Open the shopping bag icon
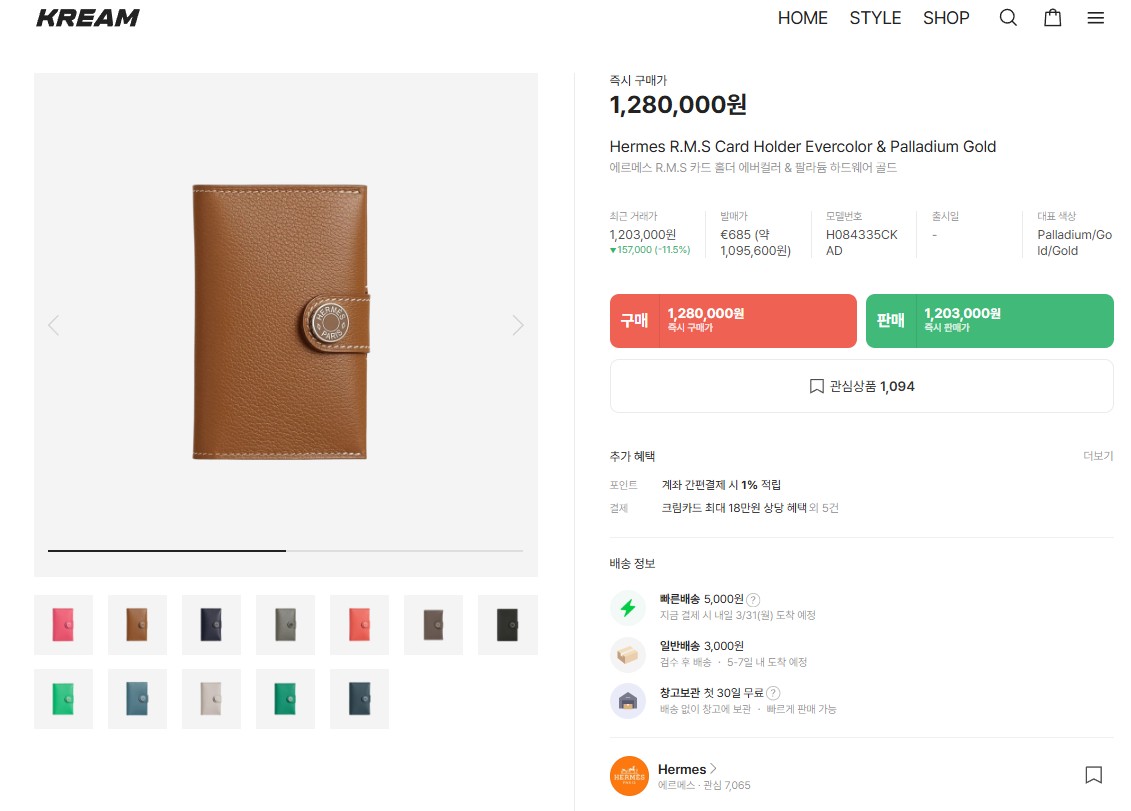1131x811 pixels. 1052,18
